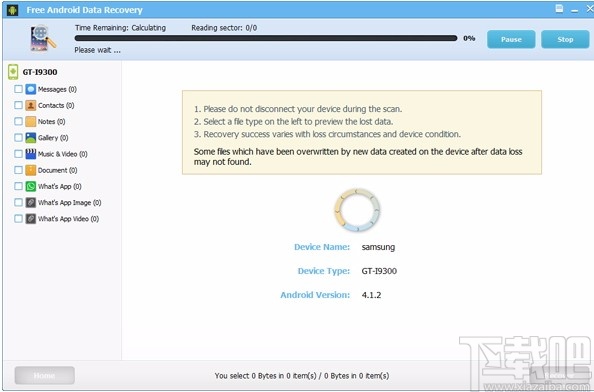Select the Music & Video checkbox
The height and width of the screenshot is (392, 594).
(18, 153)
